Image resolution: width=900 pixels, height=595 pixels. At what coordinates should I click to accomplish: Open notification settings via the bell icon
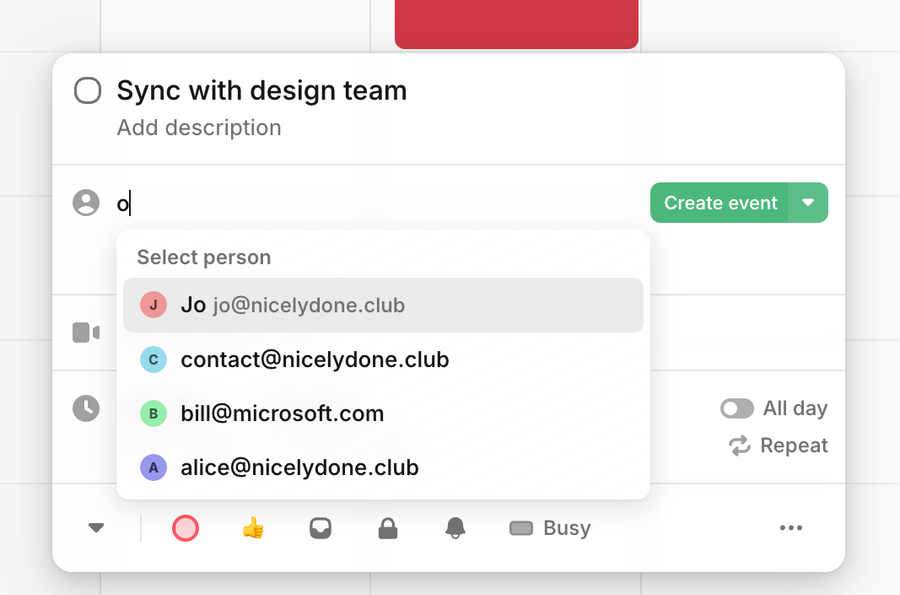pos(455,528)
